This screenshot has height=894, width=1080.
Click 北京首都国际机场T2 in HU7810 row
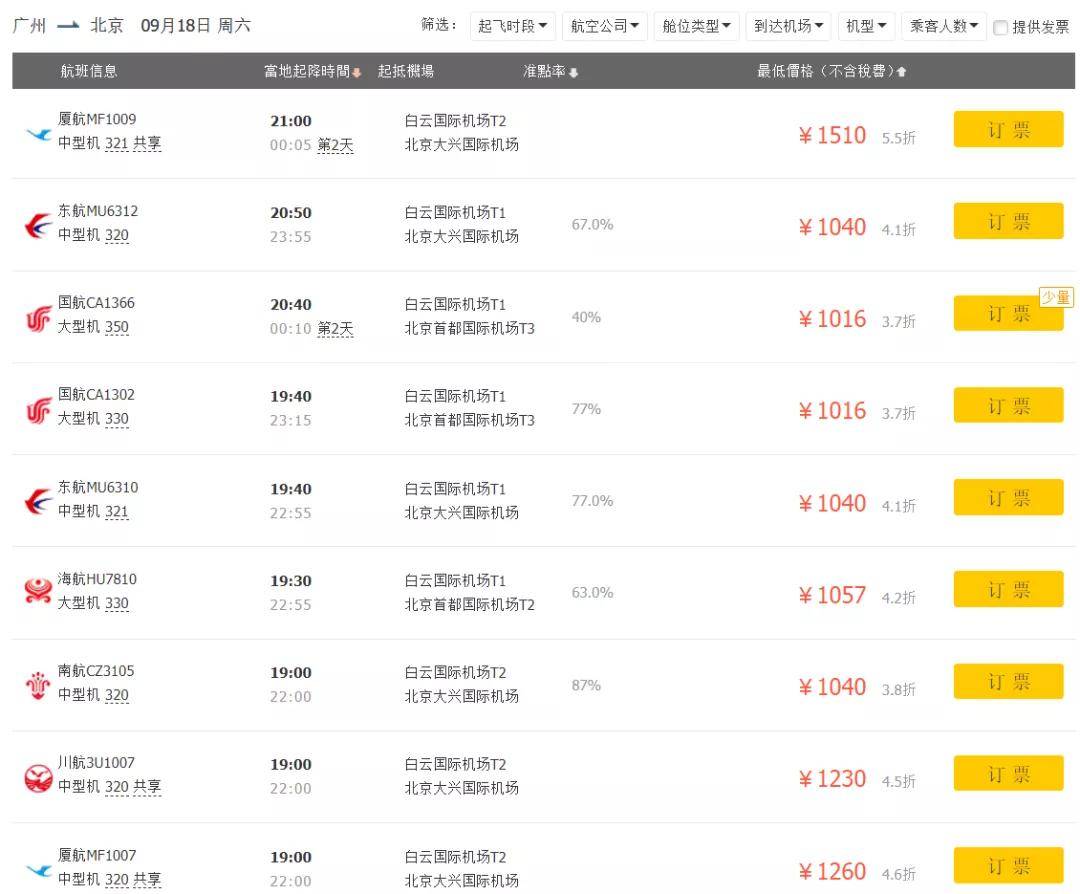pyautogui.click(x=469, y=605)
